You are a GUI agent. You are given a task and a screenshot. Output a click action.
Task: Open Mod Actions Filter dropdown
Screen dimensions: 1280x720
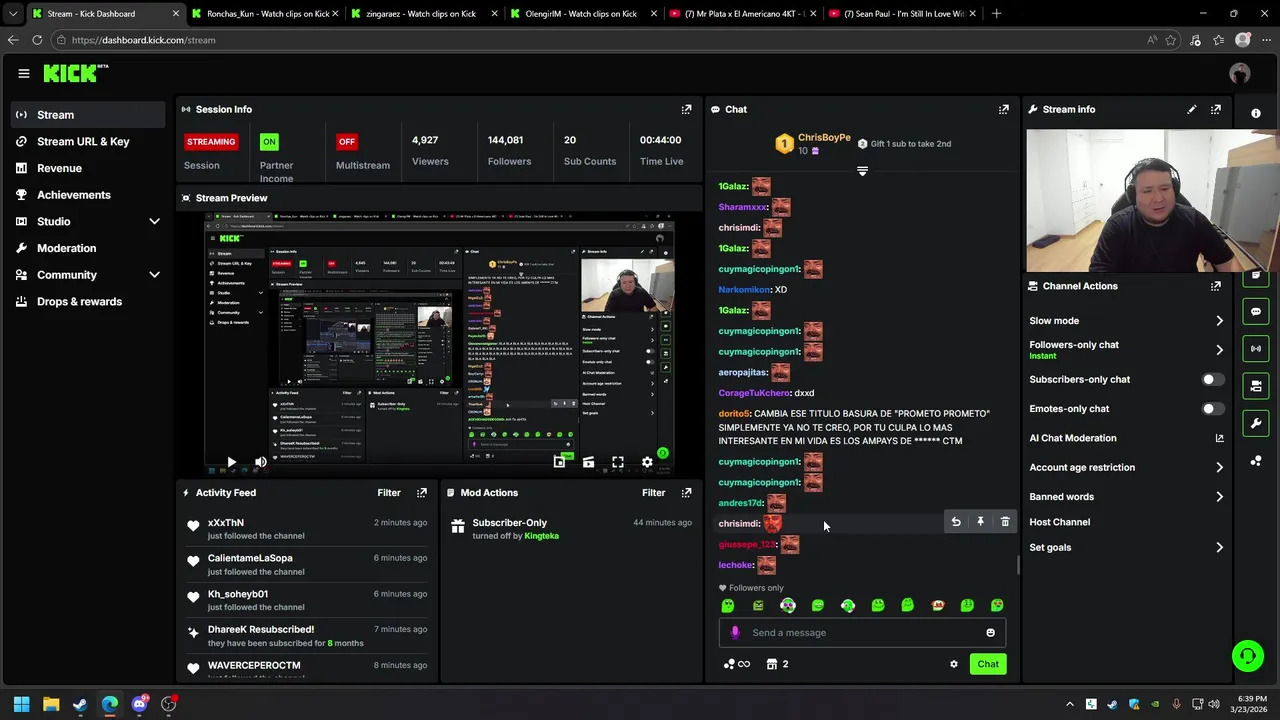click(653, 493)
